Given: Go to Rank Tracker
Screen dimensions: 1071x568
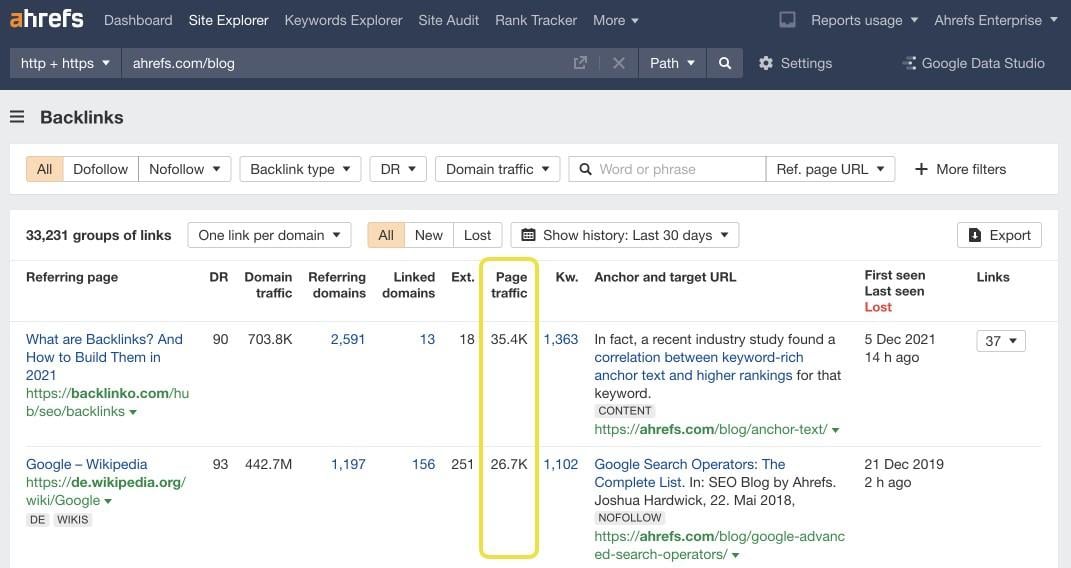Looking at the screenshot, I should pyautogui.click(x=536, y=20).
